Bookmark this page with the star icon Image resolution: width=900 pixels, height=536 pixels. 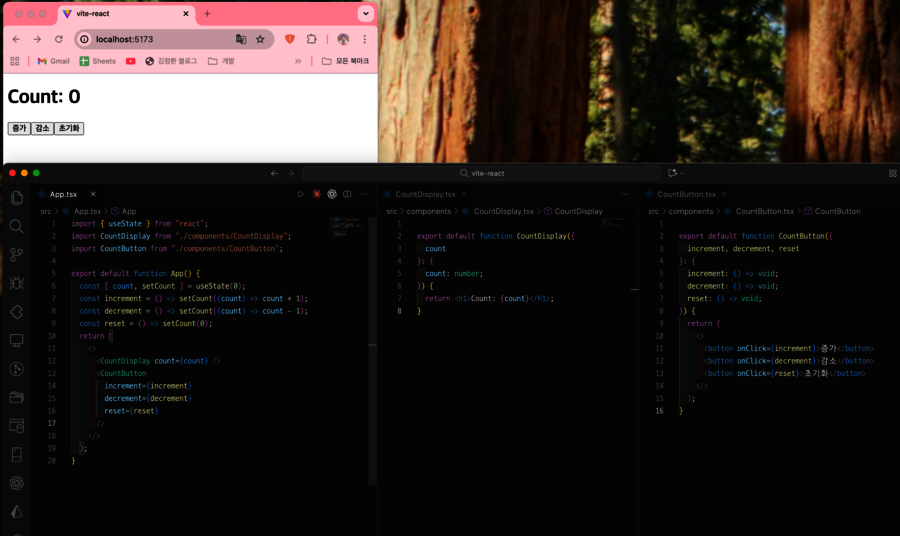pos(260,39)
